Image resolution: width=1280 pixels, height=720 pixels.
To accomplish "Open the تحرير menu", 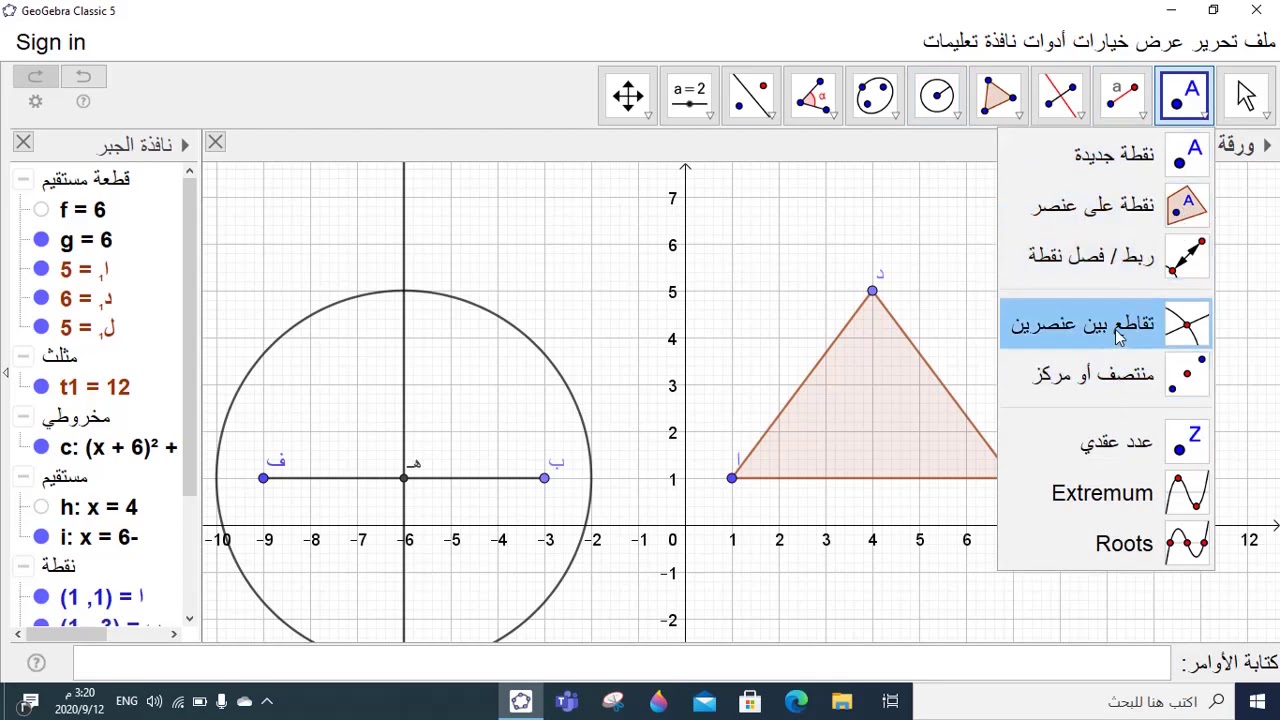I will tap(1216, 41).
